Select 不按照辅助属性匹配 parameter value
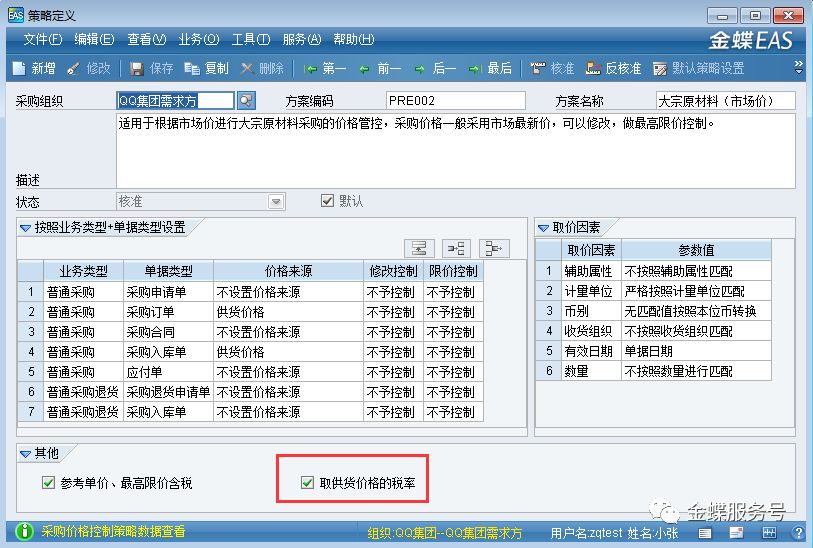Screen dimensions: 813x548 pyautogui.click(x=696, y=271)
